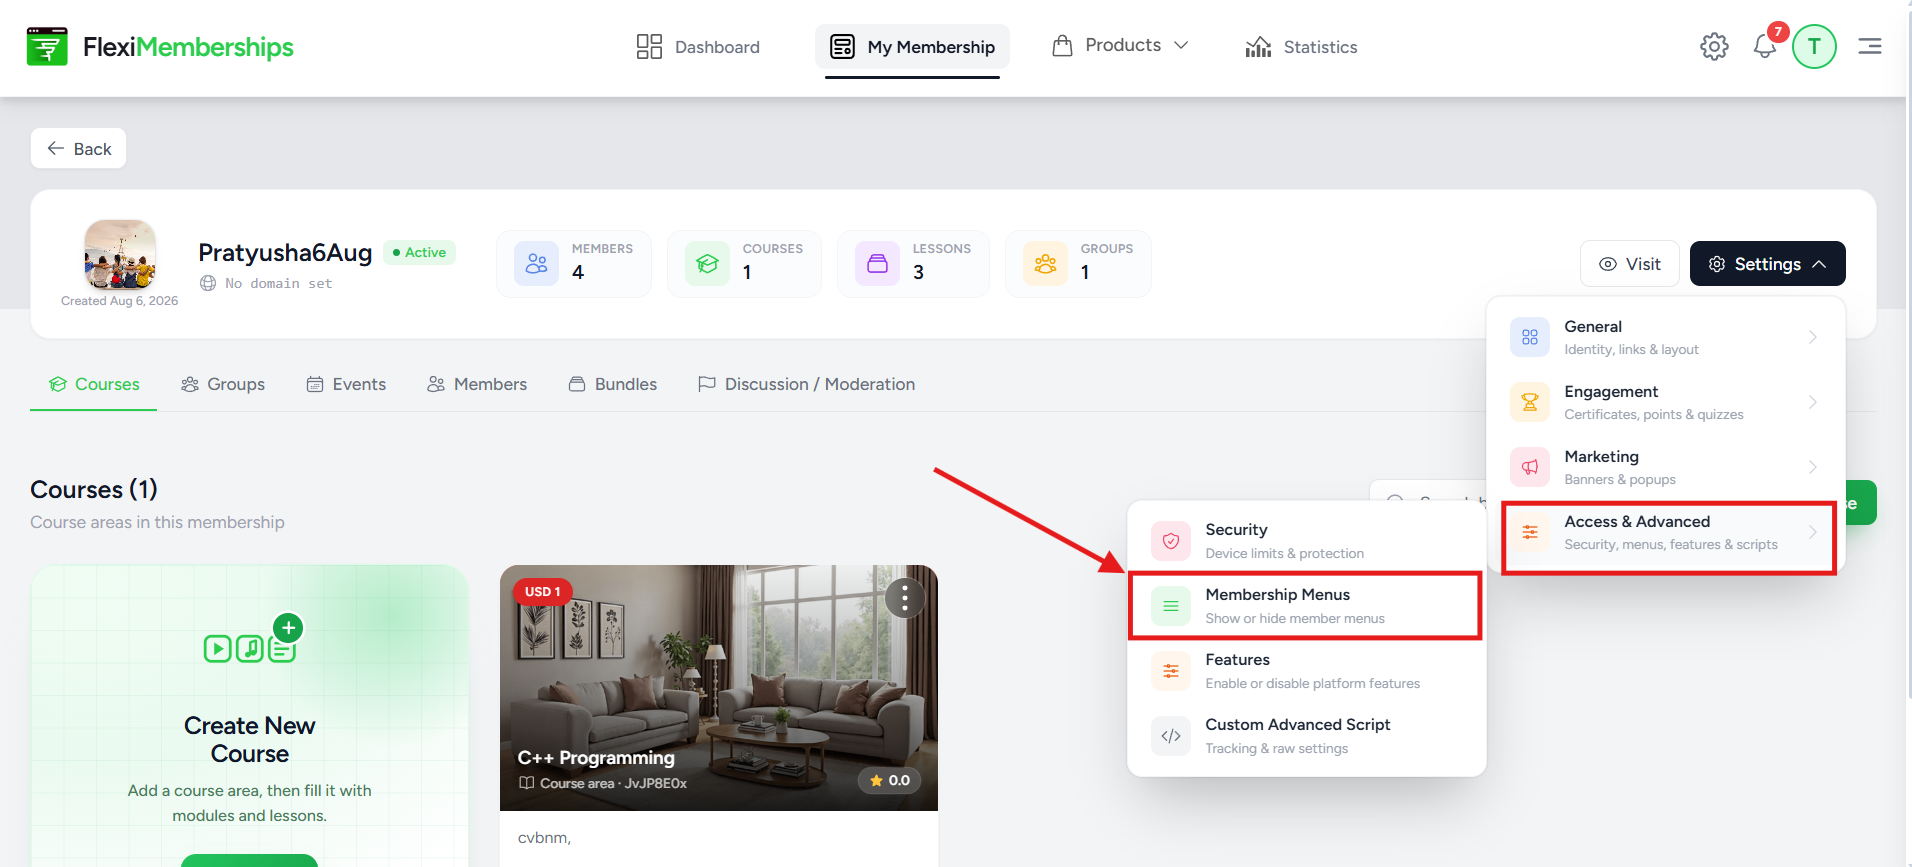Click the Custom Advanced Script code icon
The width and height of the screenshot is (1912, 867).
coord(1171,736)
